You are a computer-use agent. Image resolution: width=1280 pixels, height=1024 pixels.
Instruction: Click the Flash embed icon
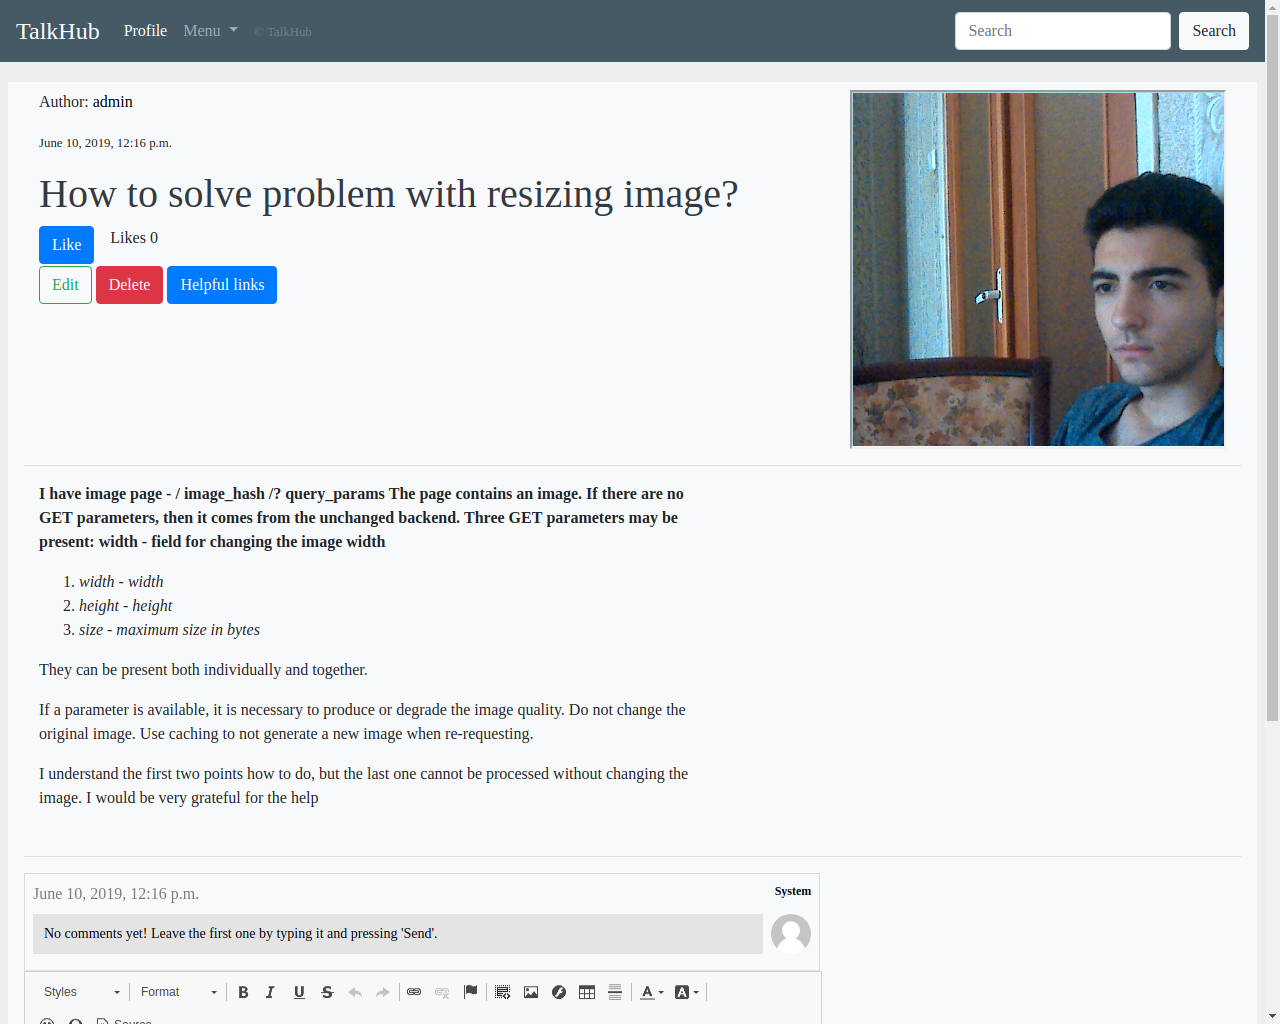[559, 992]
